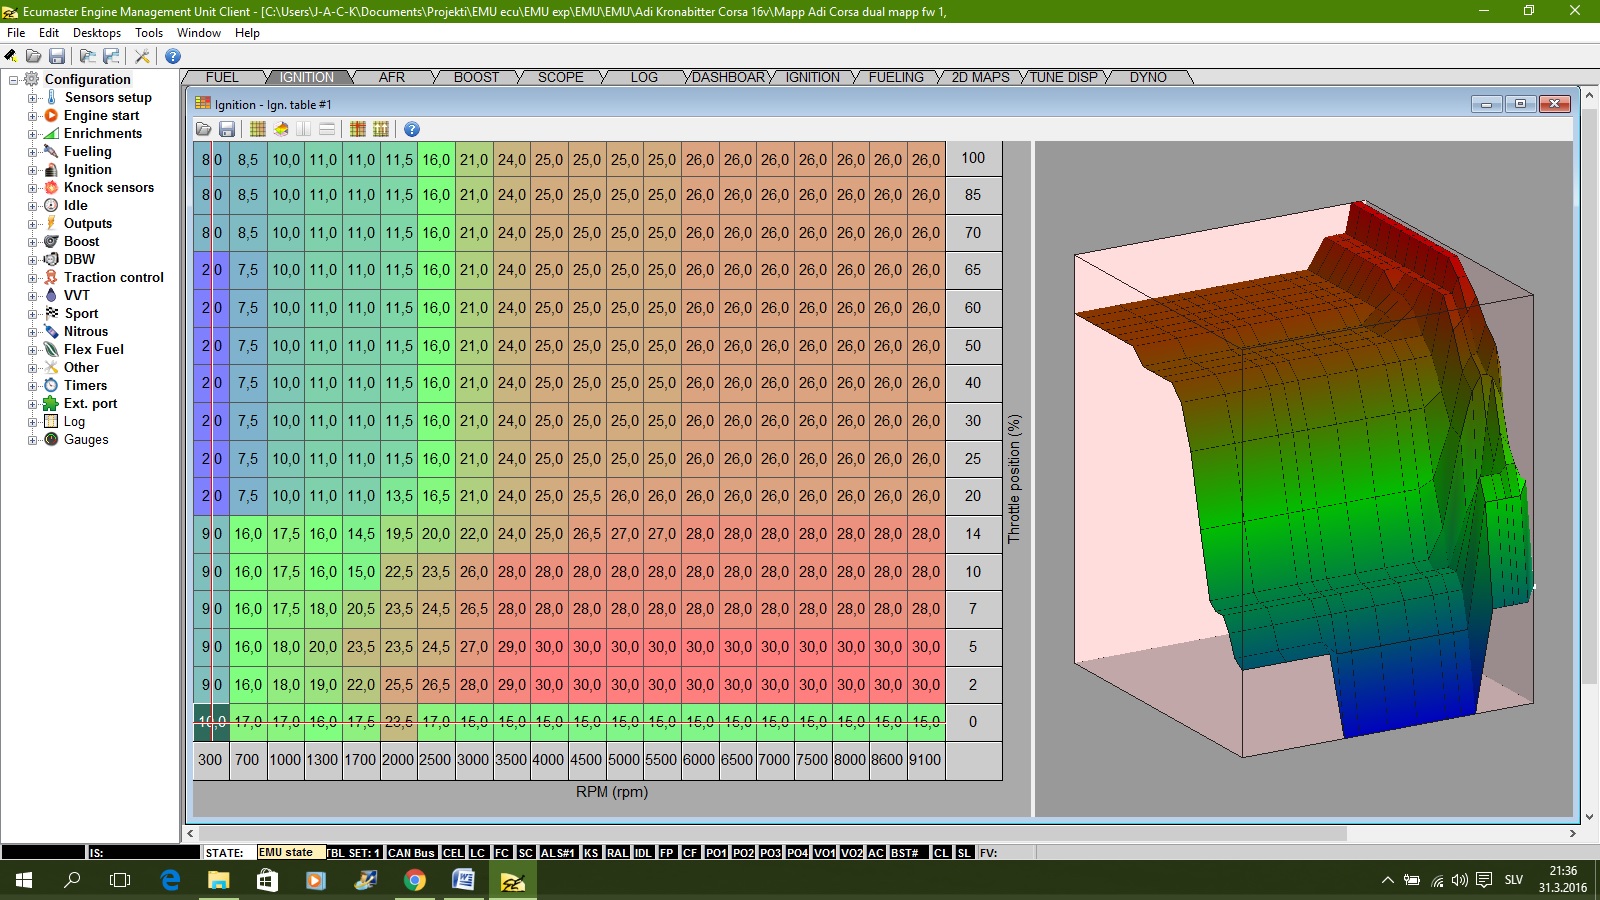The width and height of the screenshot is (1600, 900).
Task: Click the Save icon in the main toolbar
Action: [57, 56]
